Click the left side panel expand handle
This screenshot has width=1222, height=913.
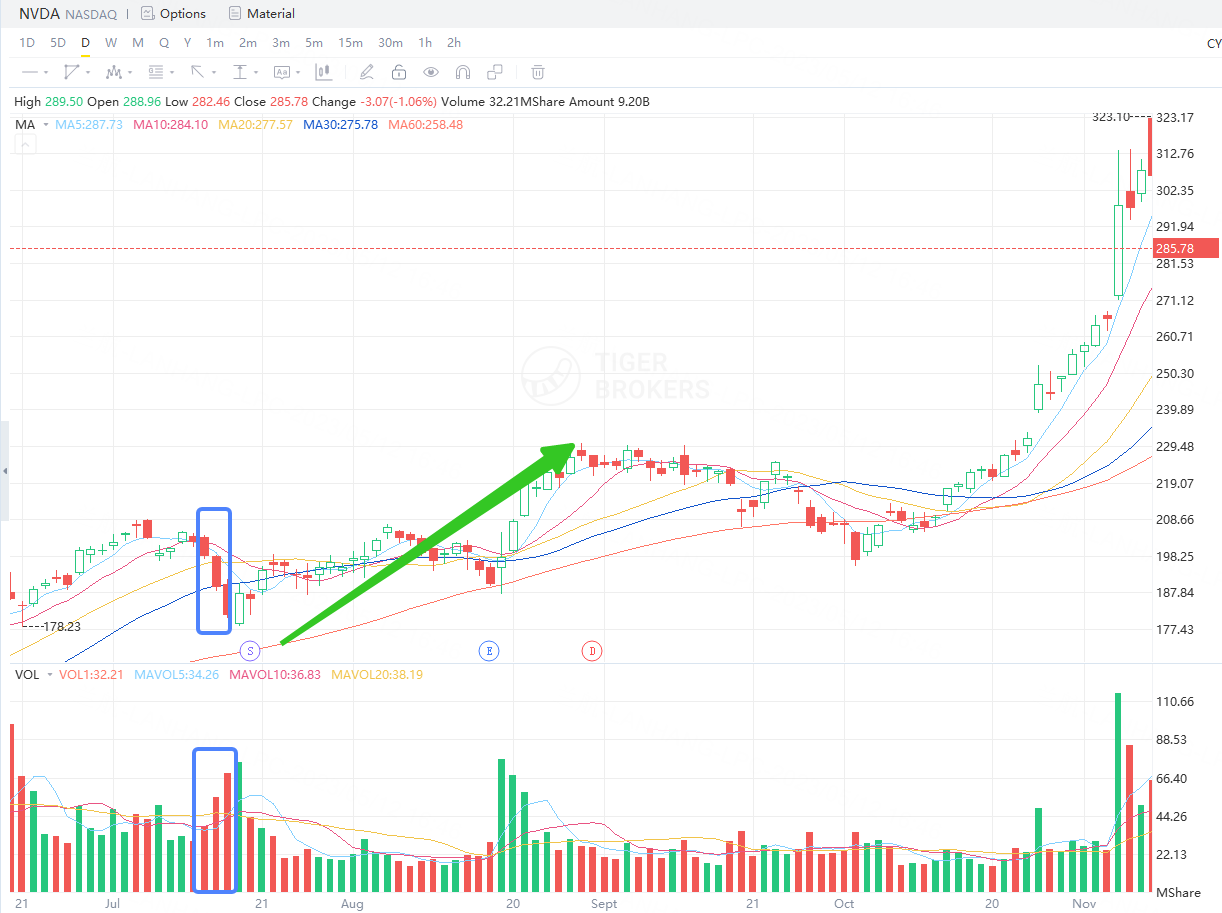tap(4, 471)
